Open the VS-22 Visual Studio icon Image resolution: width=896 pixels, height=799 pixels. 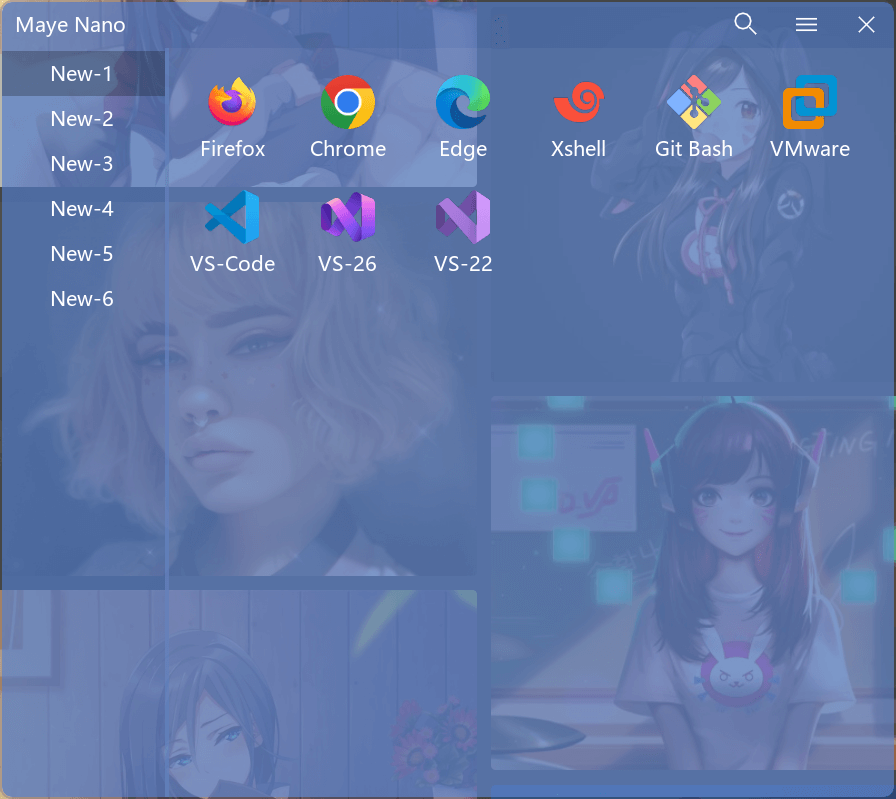463,218
